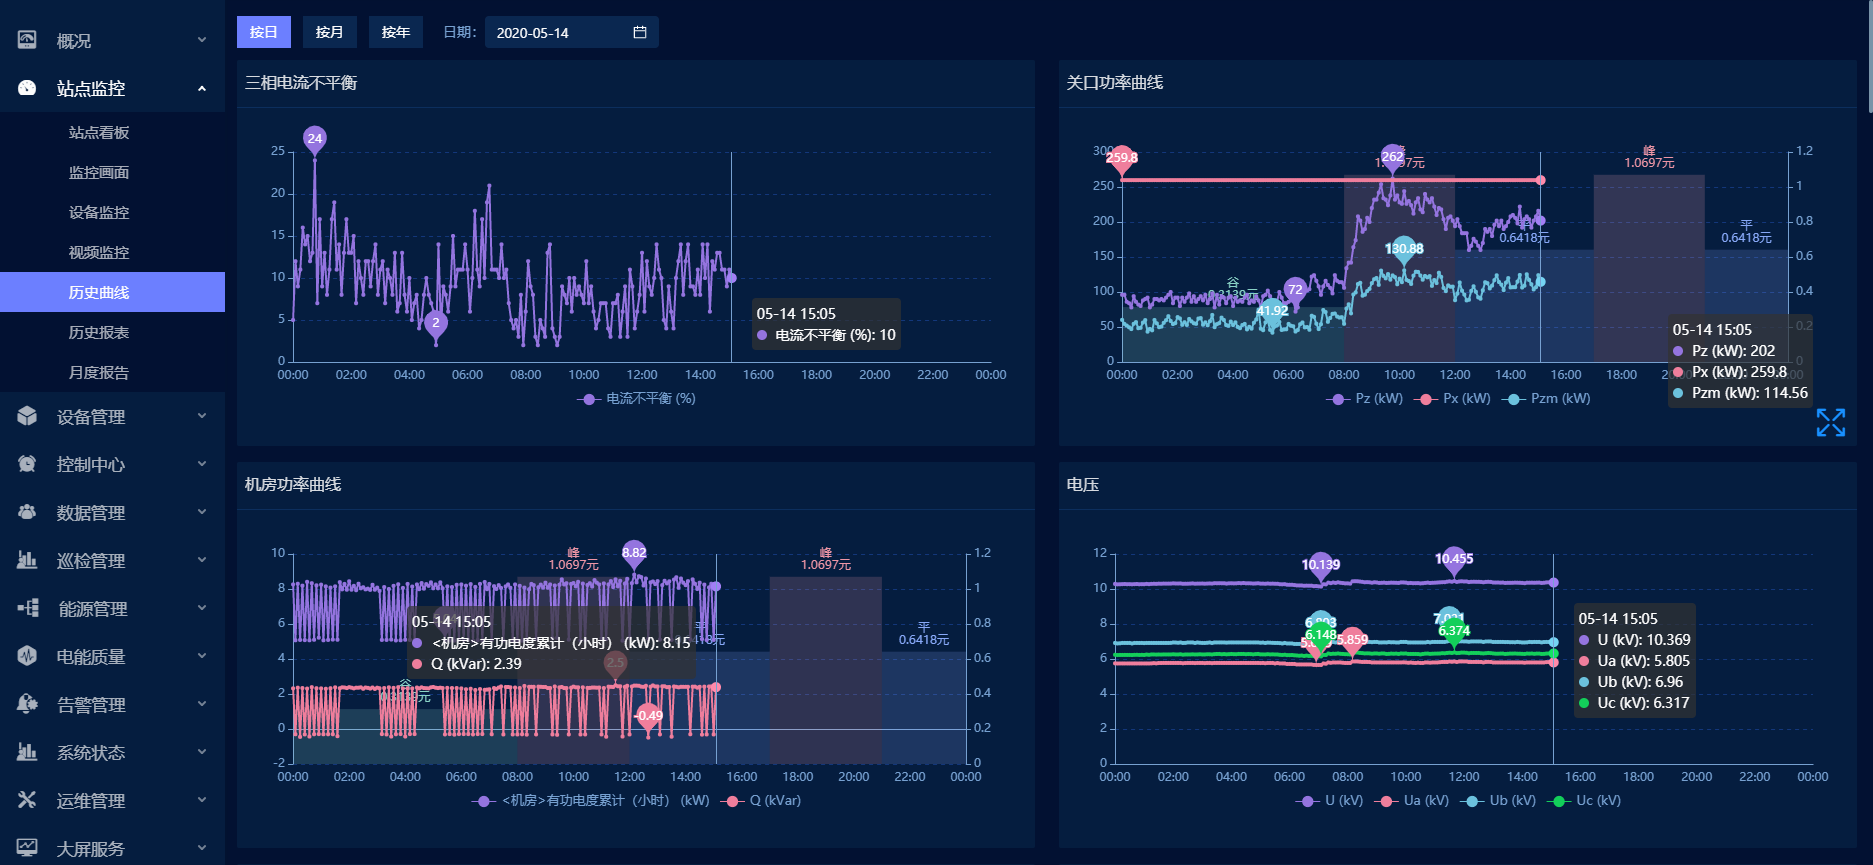
Task: Open the 历史报表 submenu item
Action: [x=99, y=332]
